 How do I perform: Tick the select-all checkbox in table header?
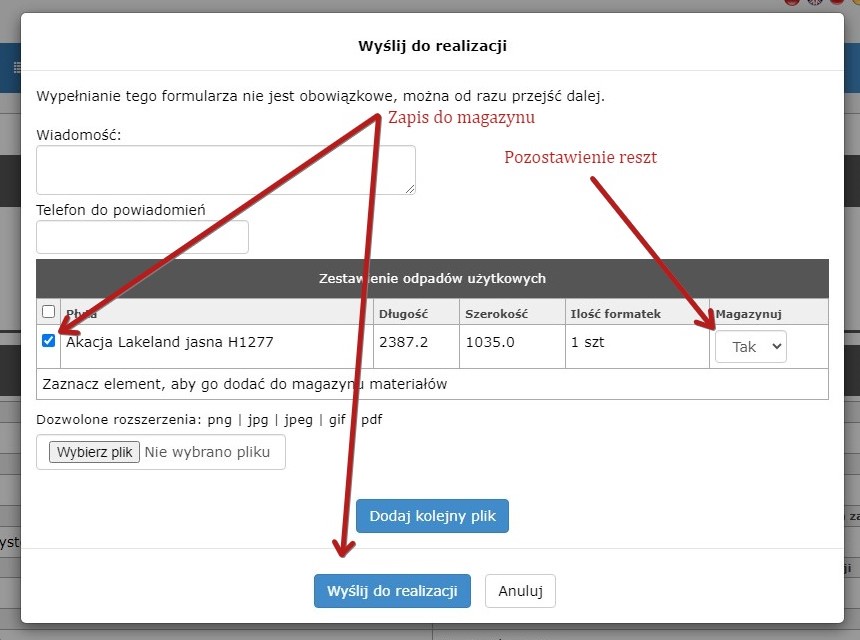click(x=48, y=312)
